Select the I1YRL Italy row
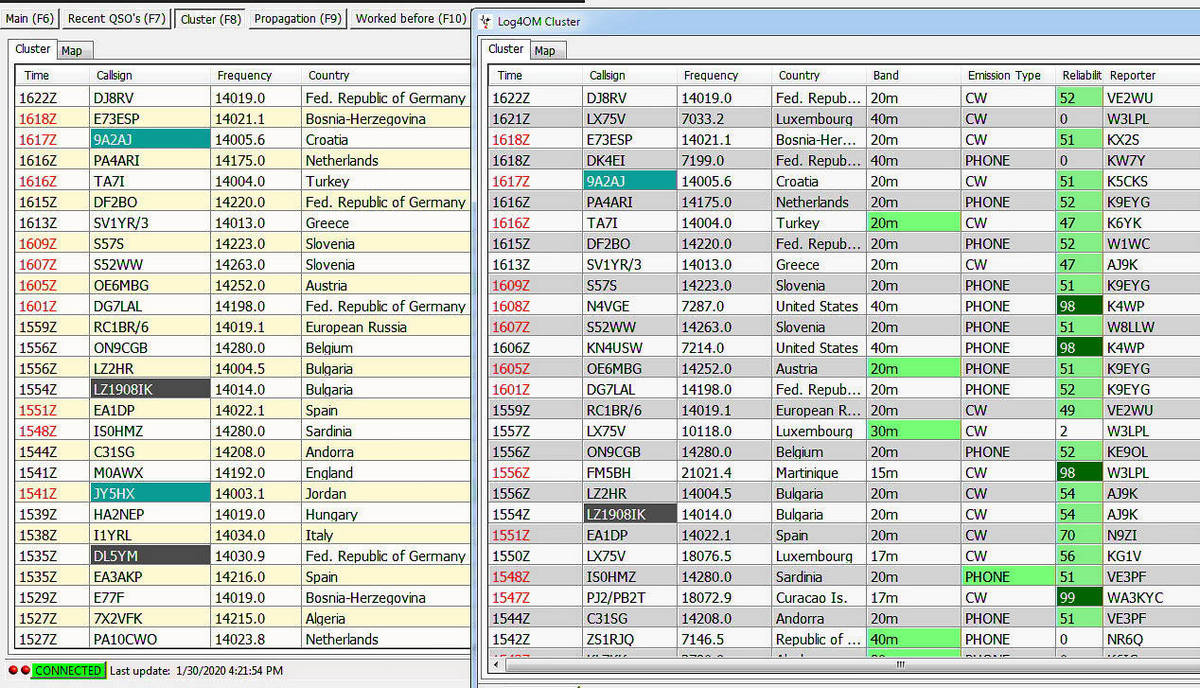1200x688 pixels. click(x=242, y=535)
